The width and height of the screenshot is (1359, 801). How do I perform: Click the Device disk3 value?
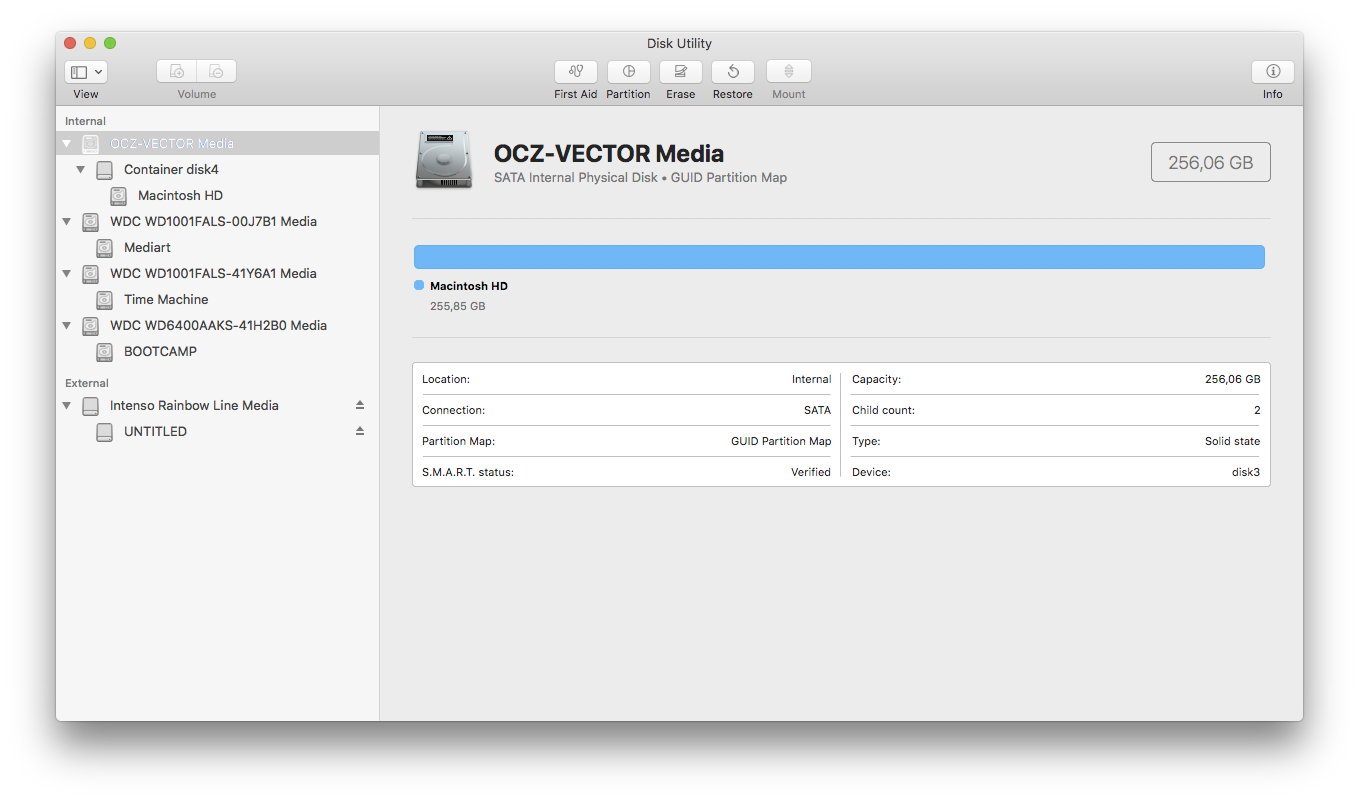point(1246,472)
